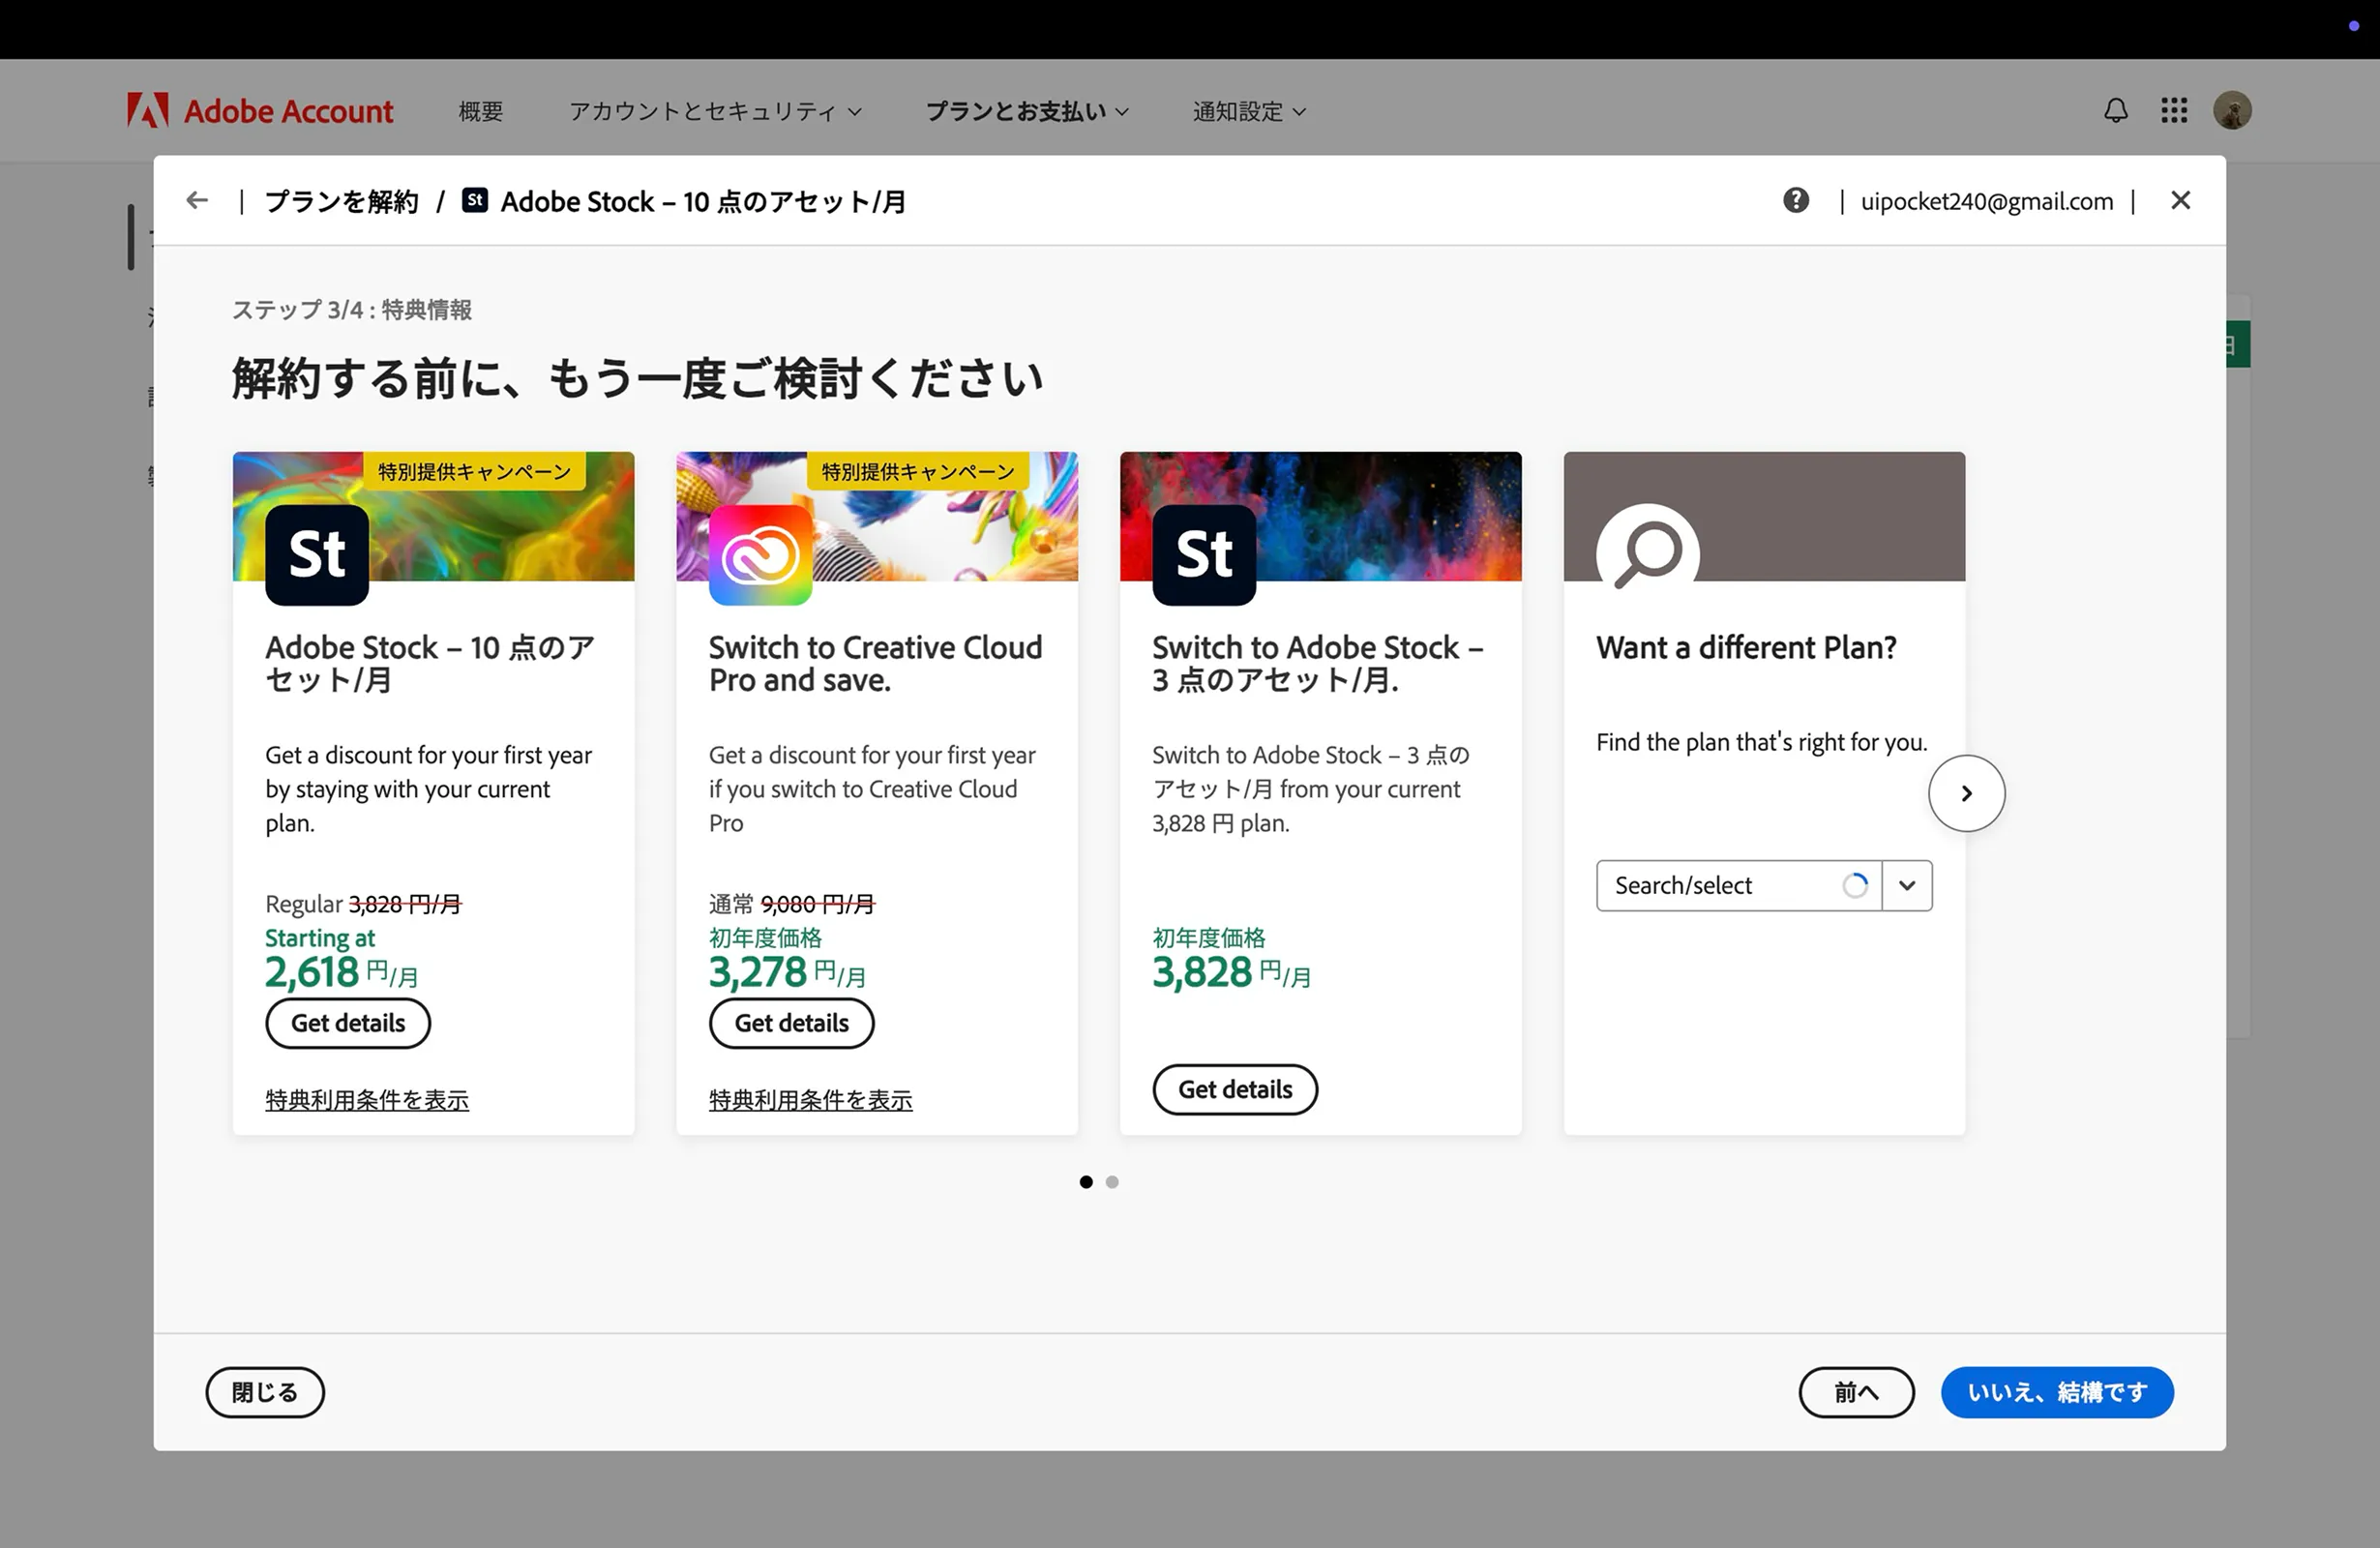Select the second carousel page dot
Image resolution: width=2380 pixels, height=1548 pixels.
(1112, 1182)
